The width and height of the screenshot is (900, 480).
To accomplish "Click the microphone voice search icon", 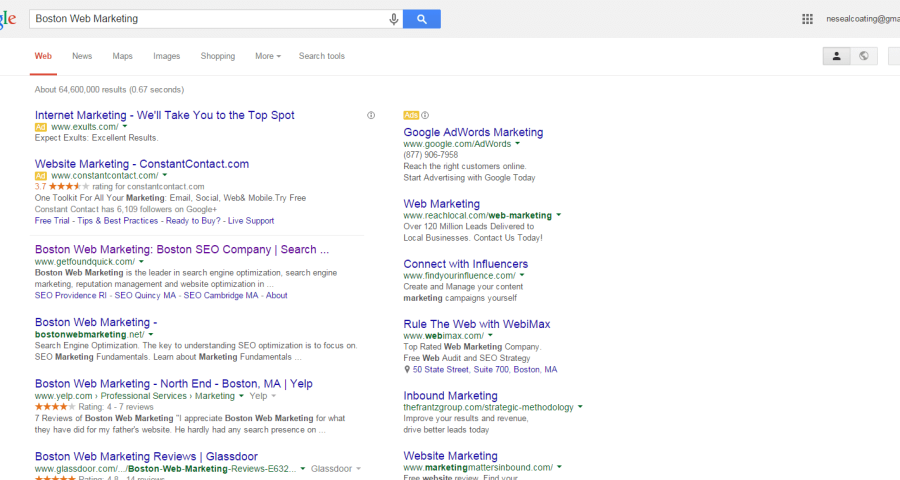I will tap(394, 19).
